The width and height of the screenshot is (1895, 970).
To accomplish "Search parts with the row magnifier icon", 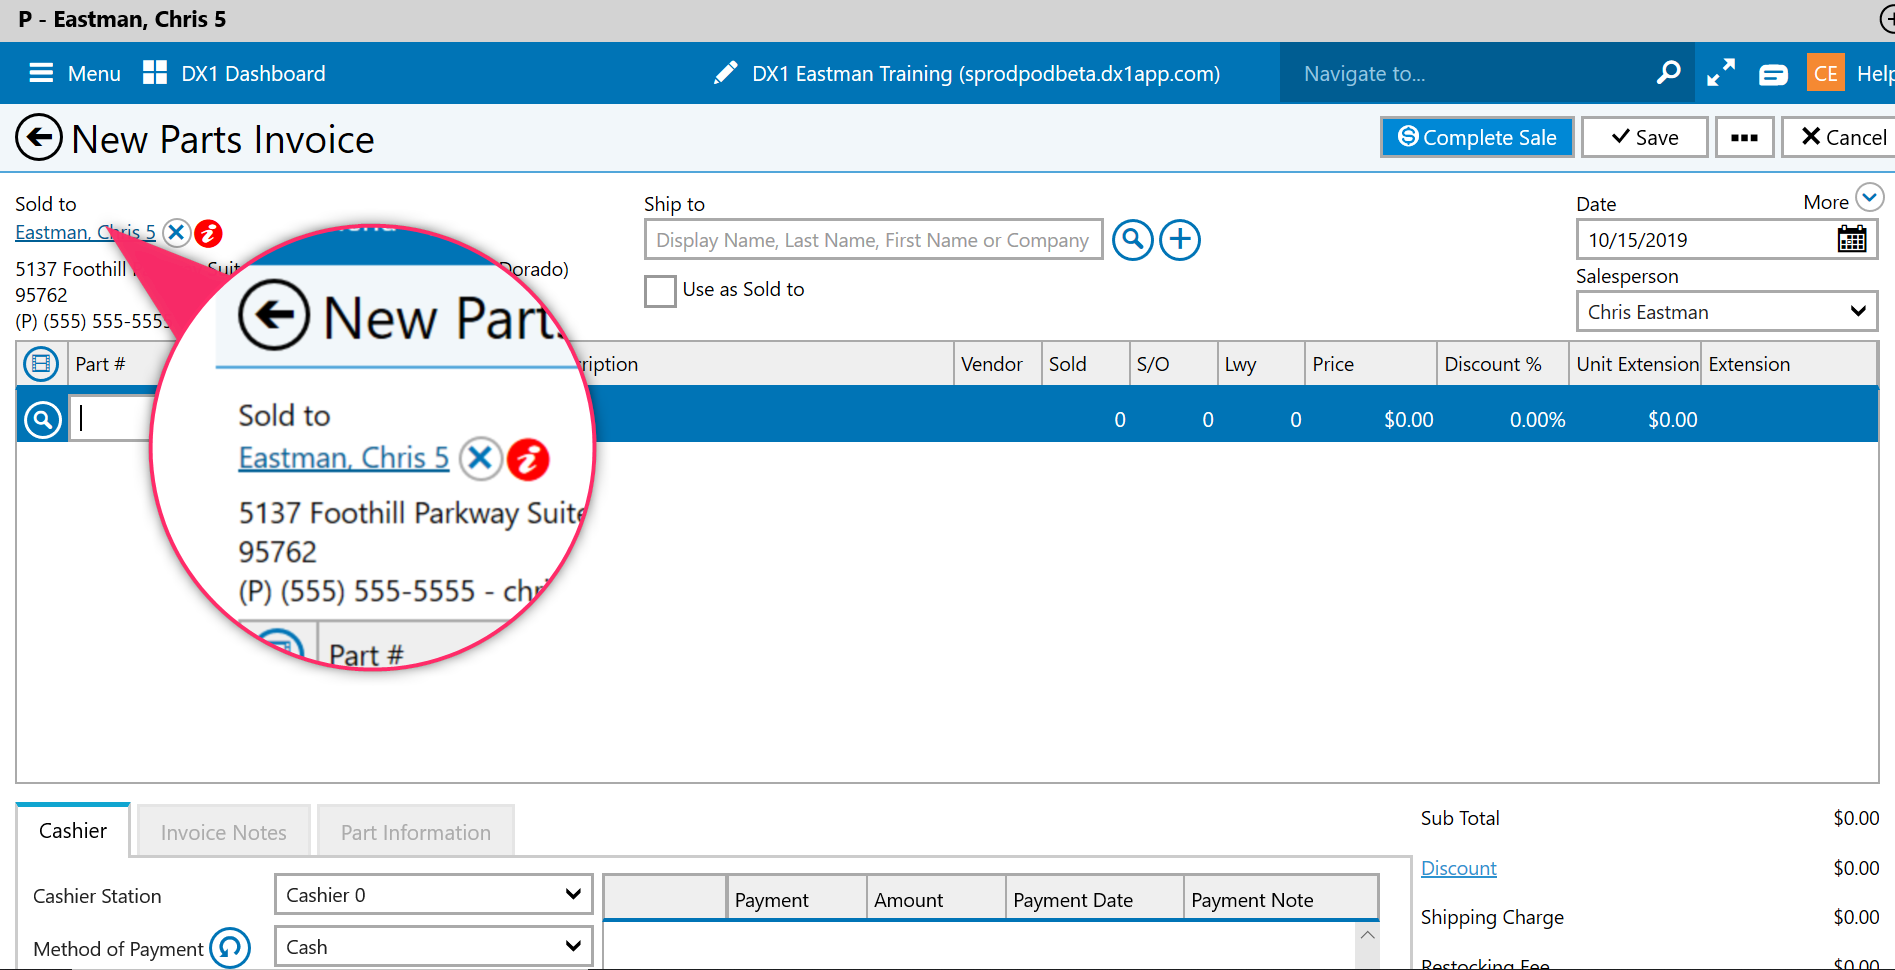I will pyautogui.click(x=42, y=420).
